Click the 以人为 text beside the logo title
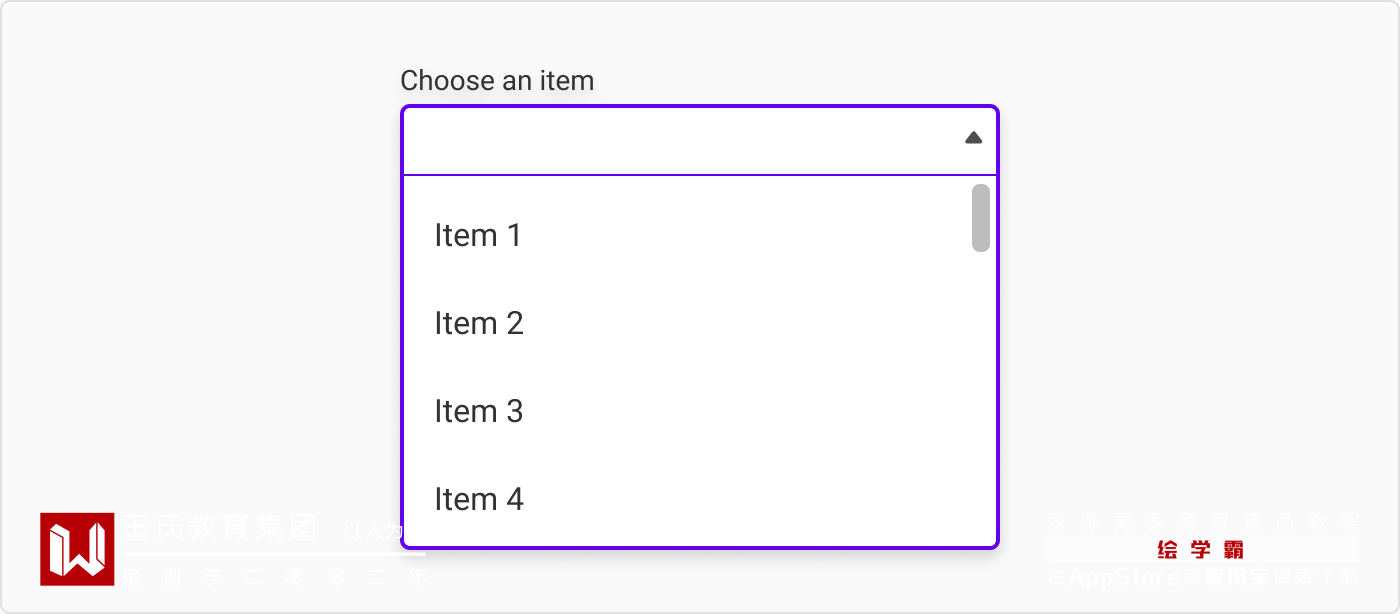Screen dimensions: 1400x614 [x=371, y=531]
